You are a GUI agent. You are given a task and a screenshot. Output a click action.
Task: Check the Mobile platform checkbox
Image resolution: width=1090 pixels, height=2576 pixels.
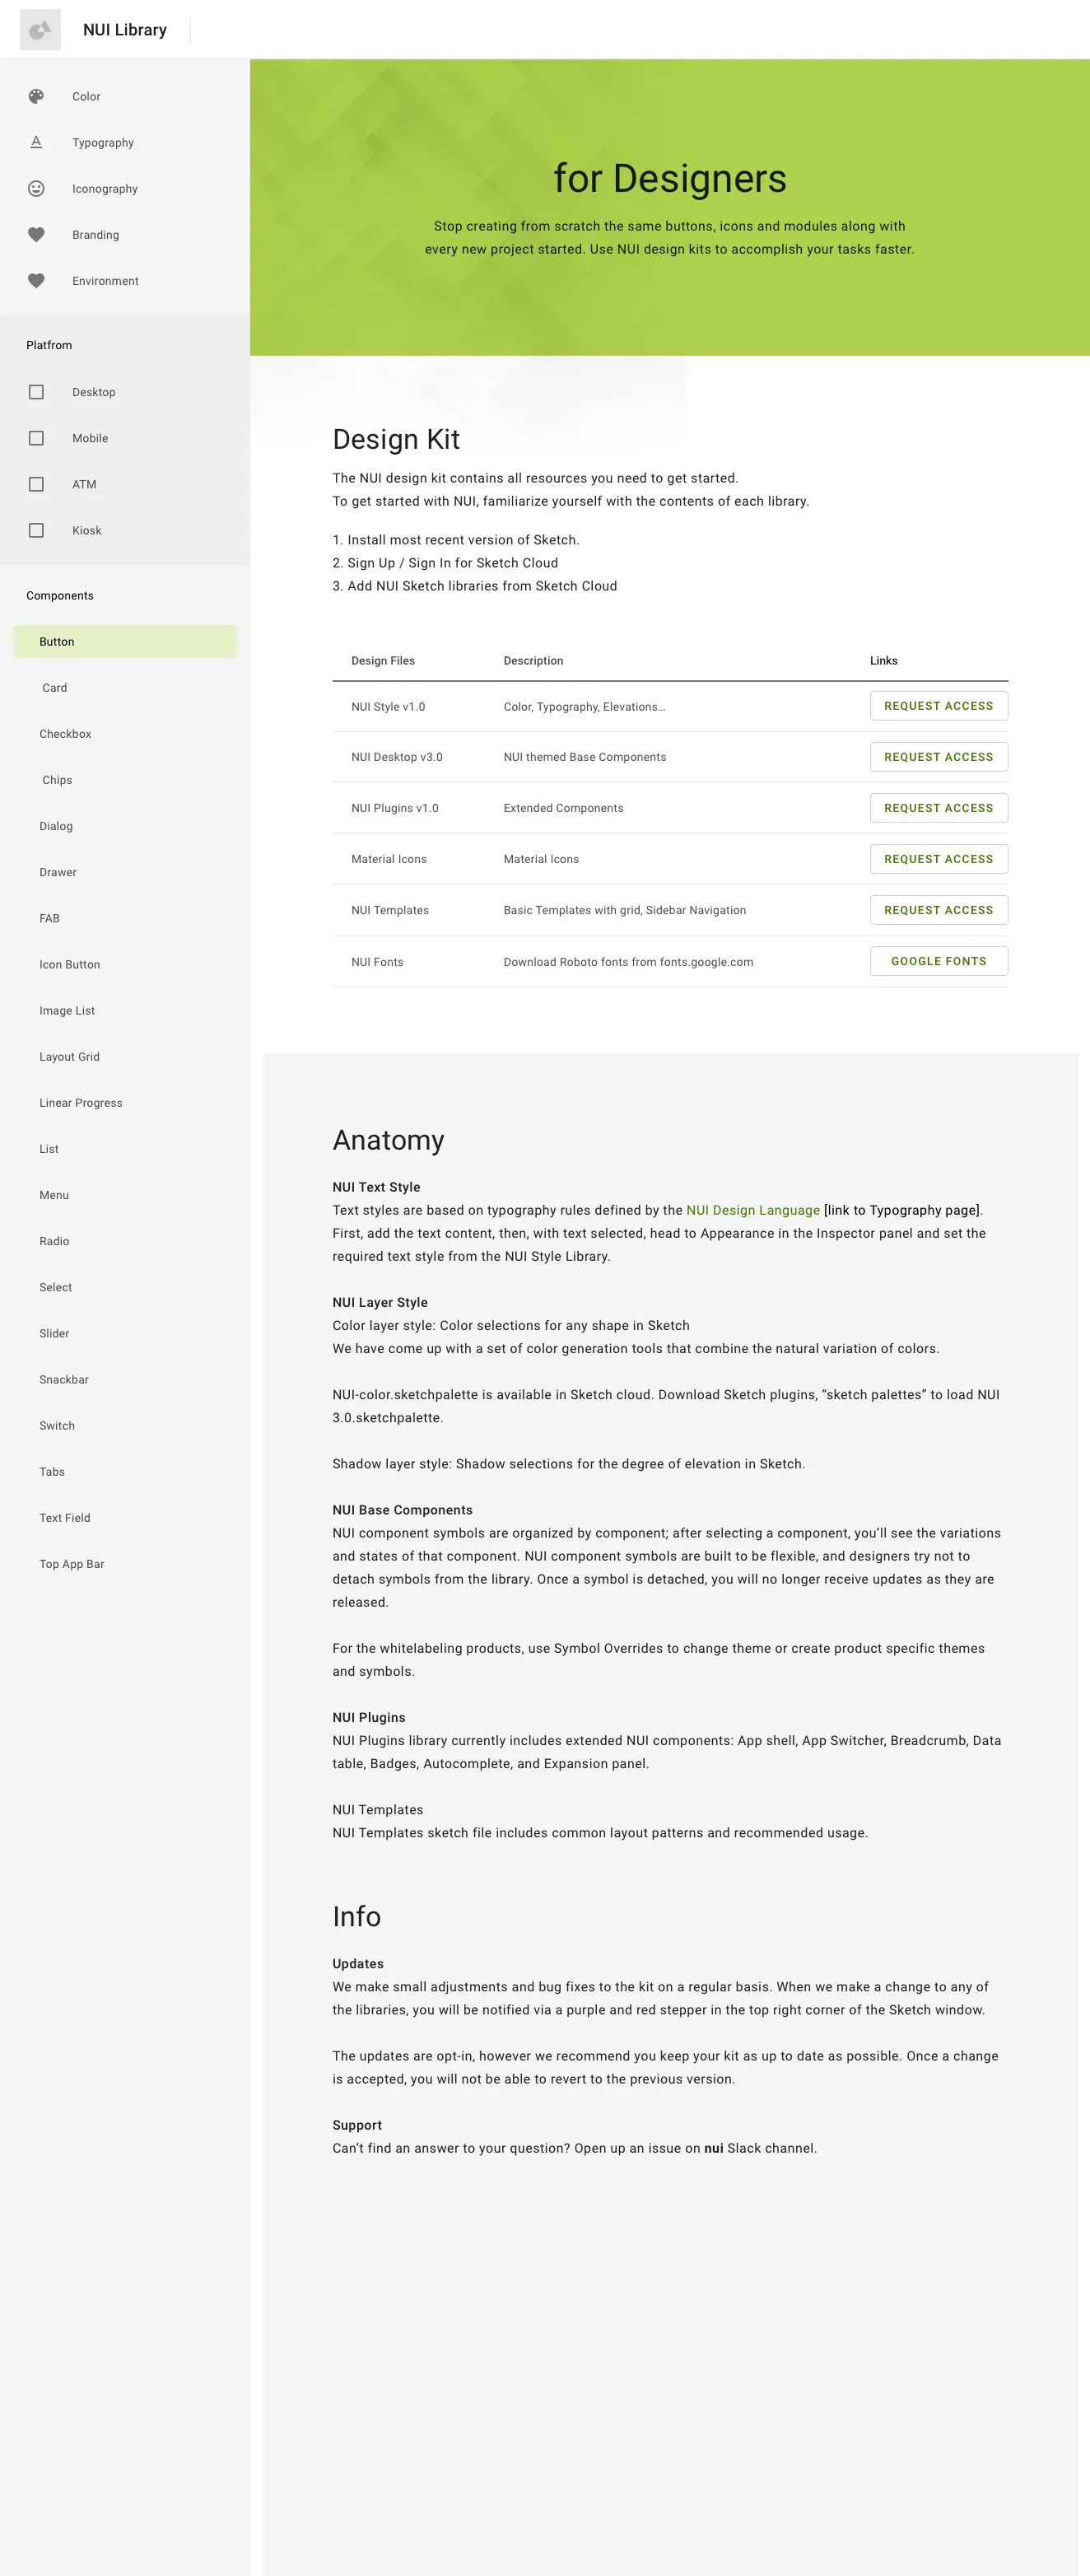point(36,438)
